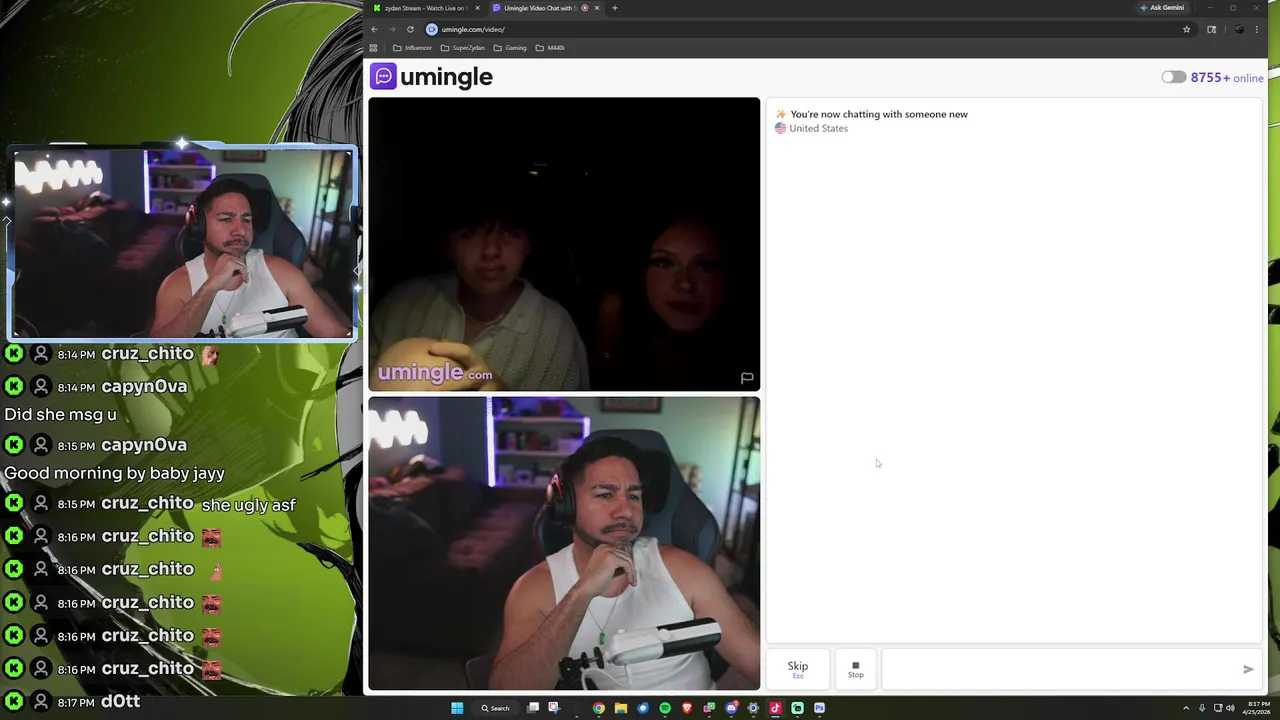
Task: Click the Skip button
Action: 797,668
